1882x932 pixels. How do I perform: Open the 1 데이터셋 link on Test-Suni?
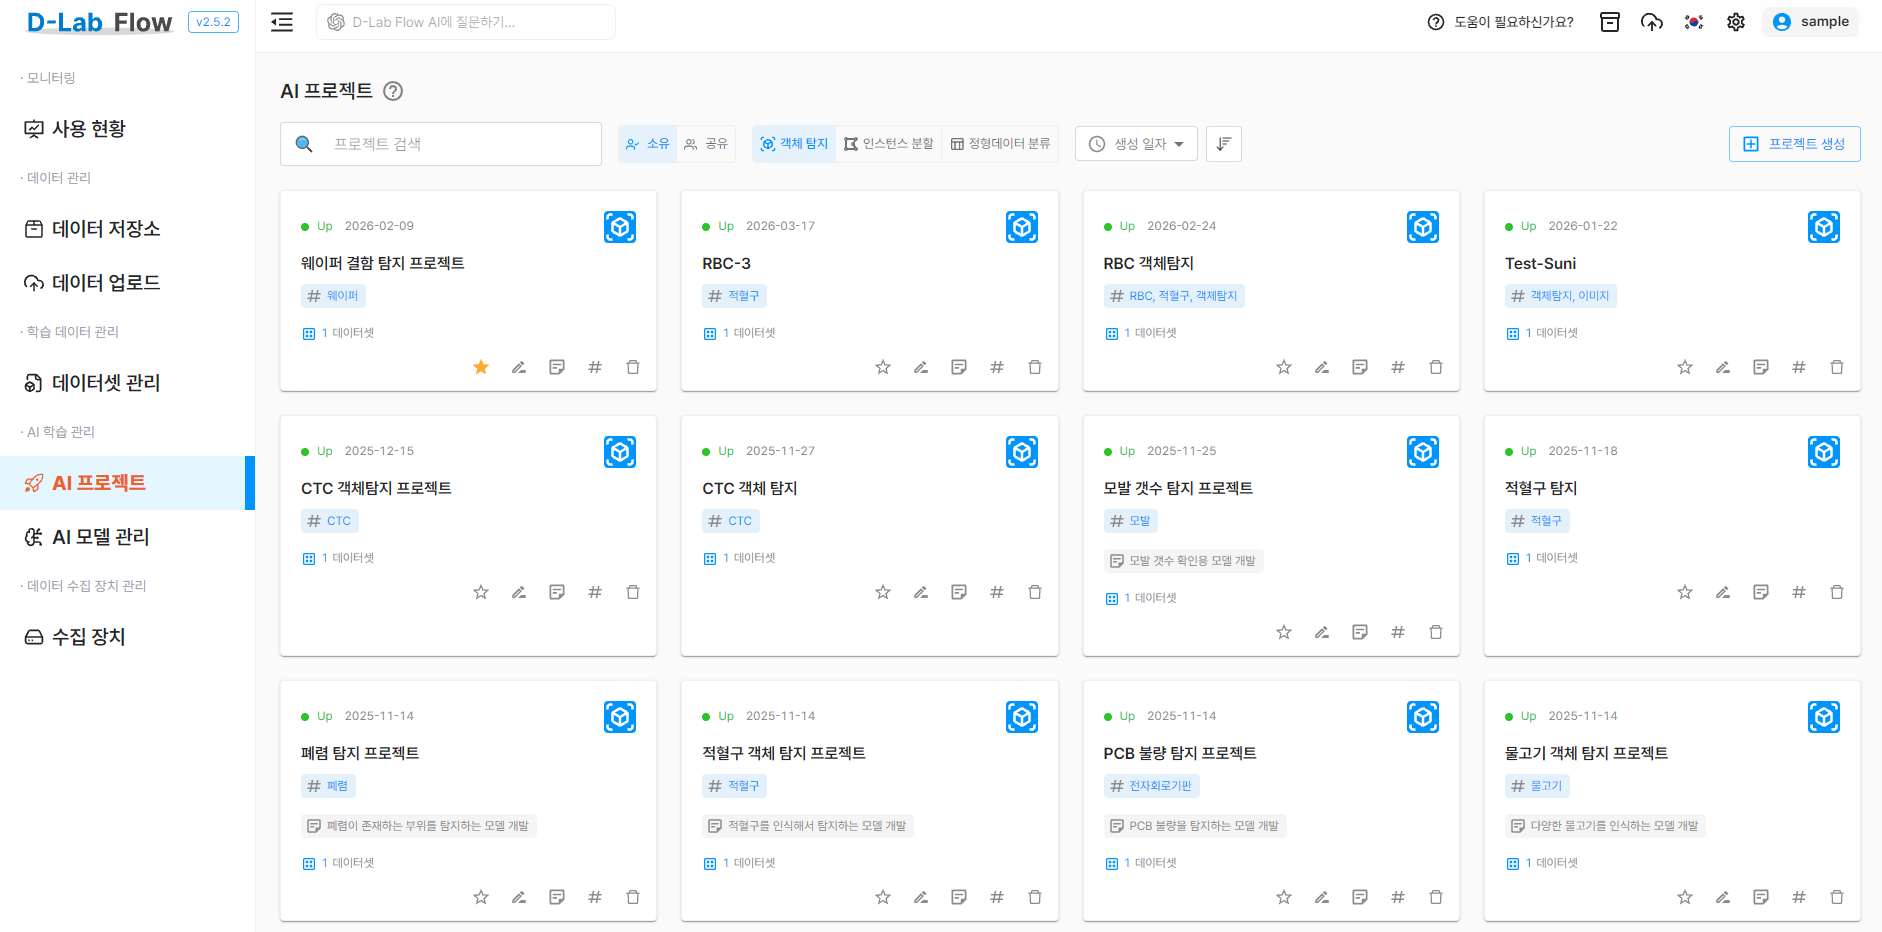(1541, 333)
